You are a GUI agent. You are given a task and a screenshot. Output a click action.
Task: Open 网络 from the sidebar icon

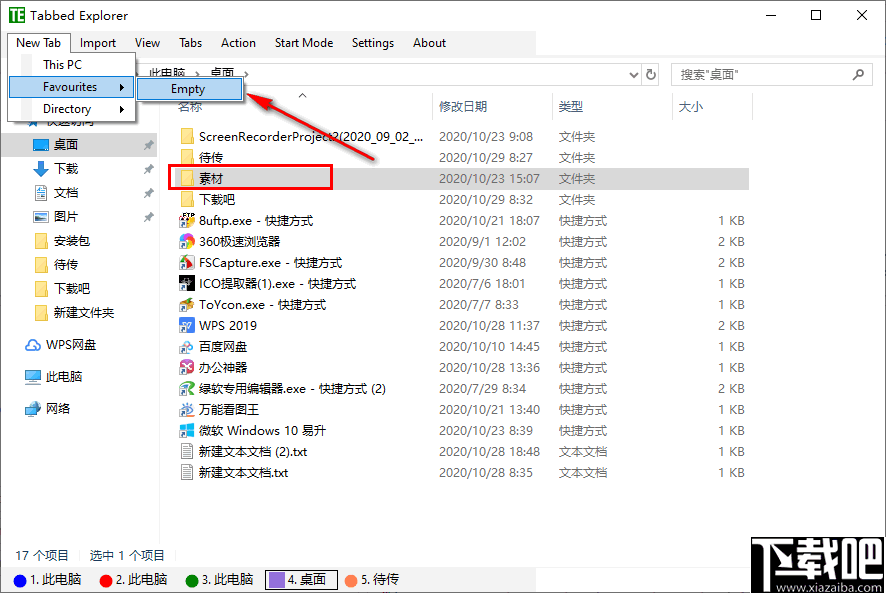(x=32, y=408)
